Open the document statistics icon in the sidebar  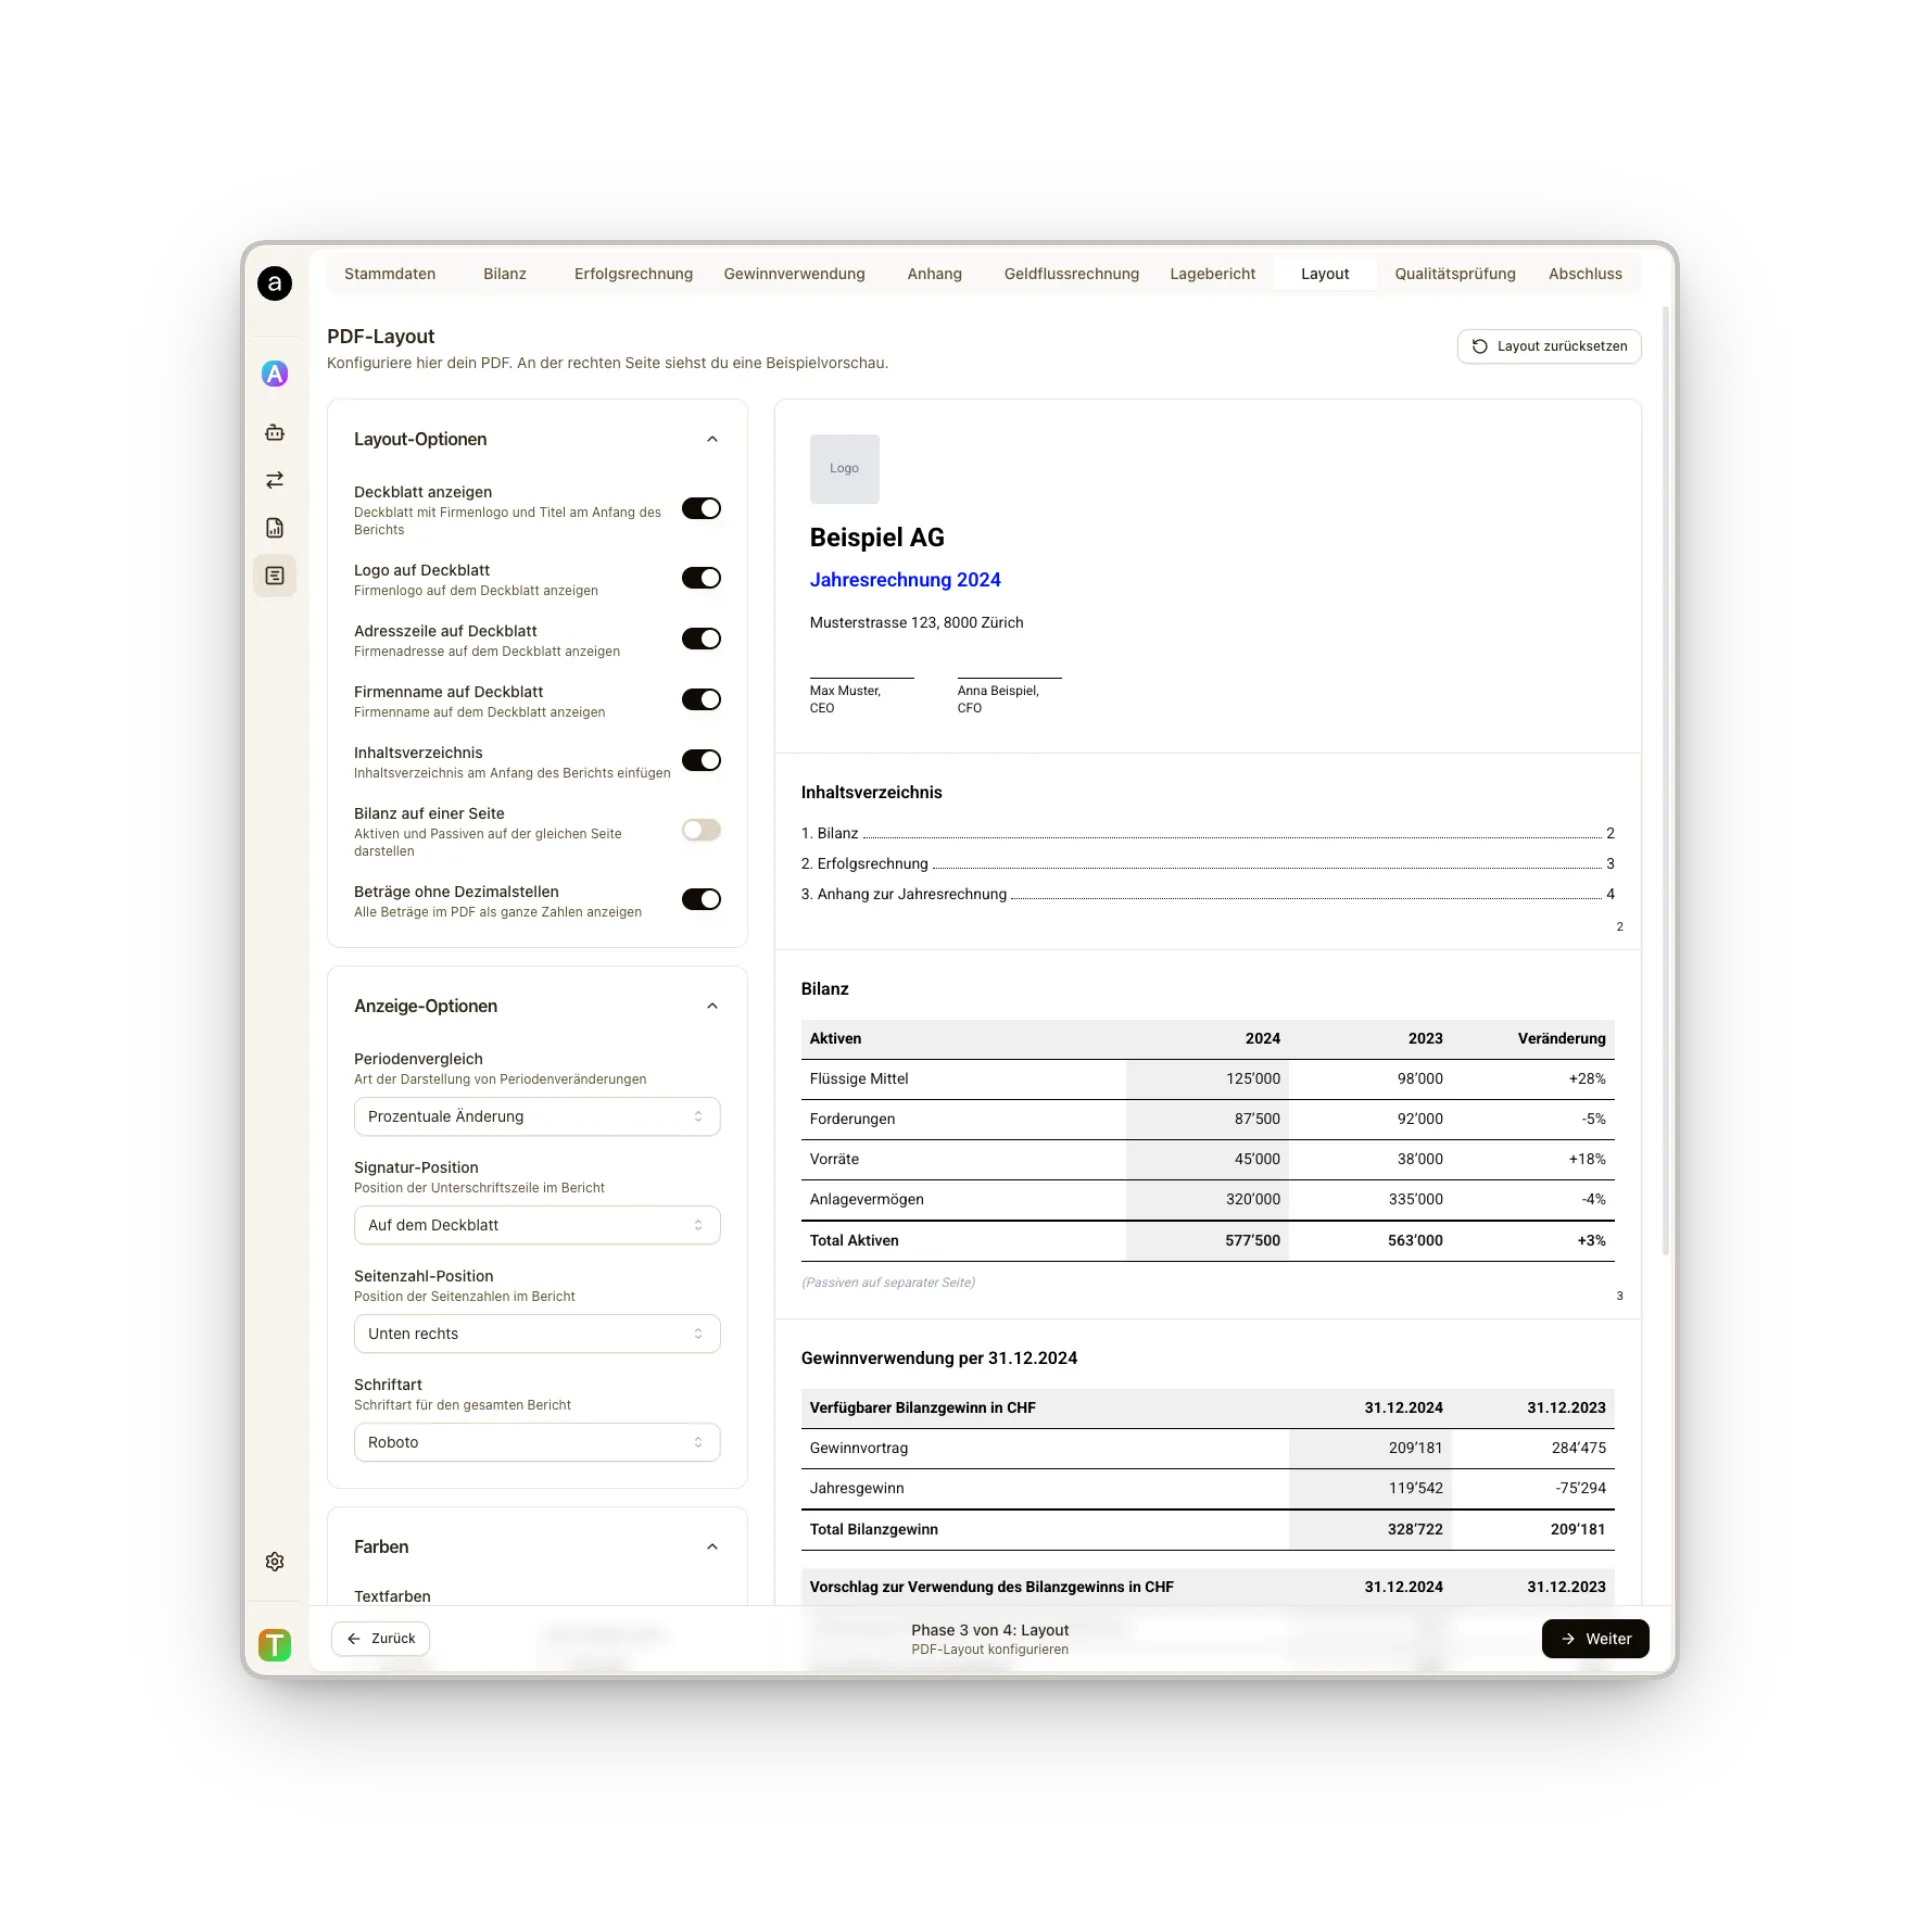[275, 527]
